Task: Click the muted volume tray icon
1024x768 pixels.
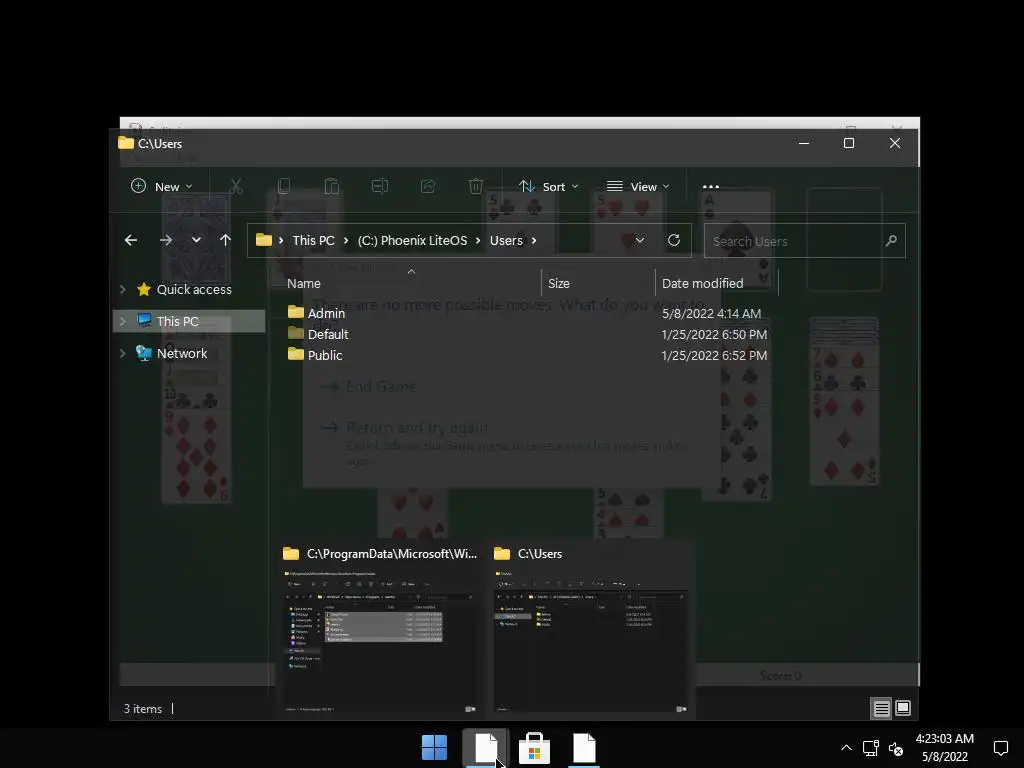Action: 896,748
